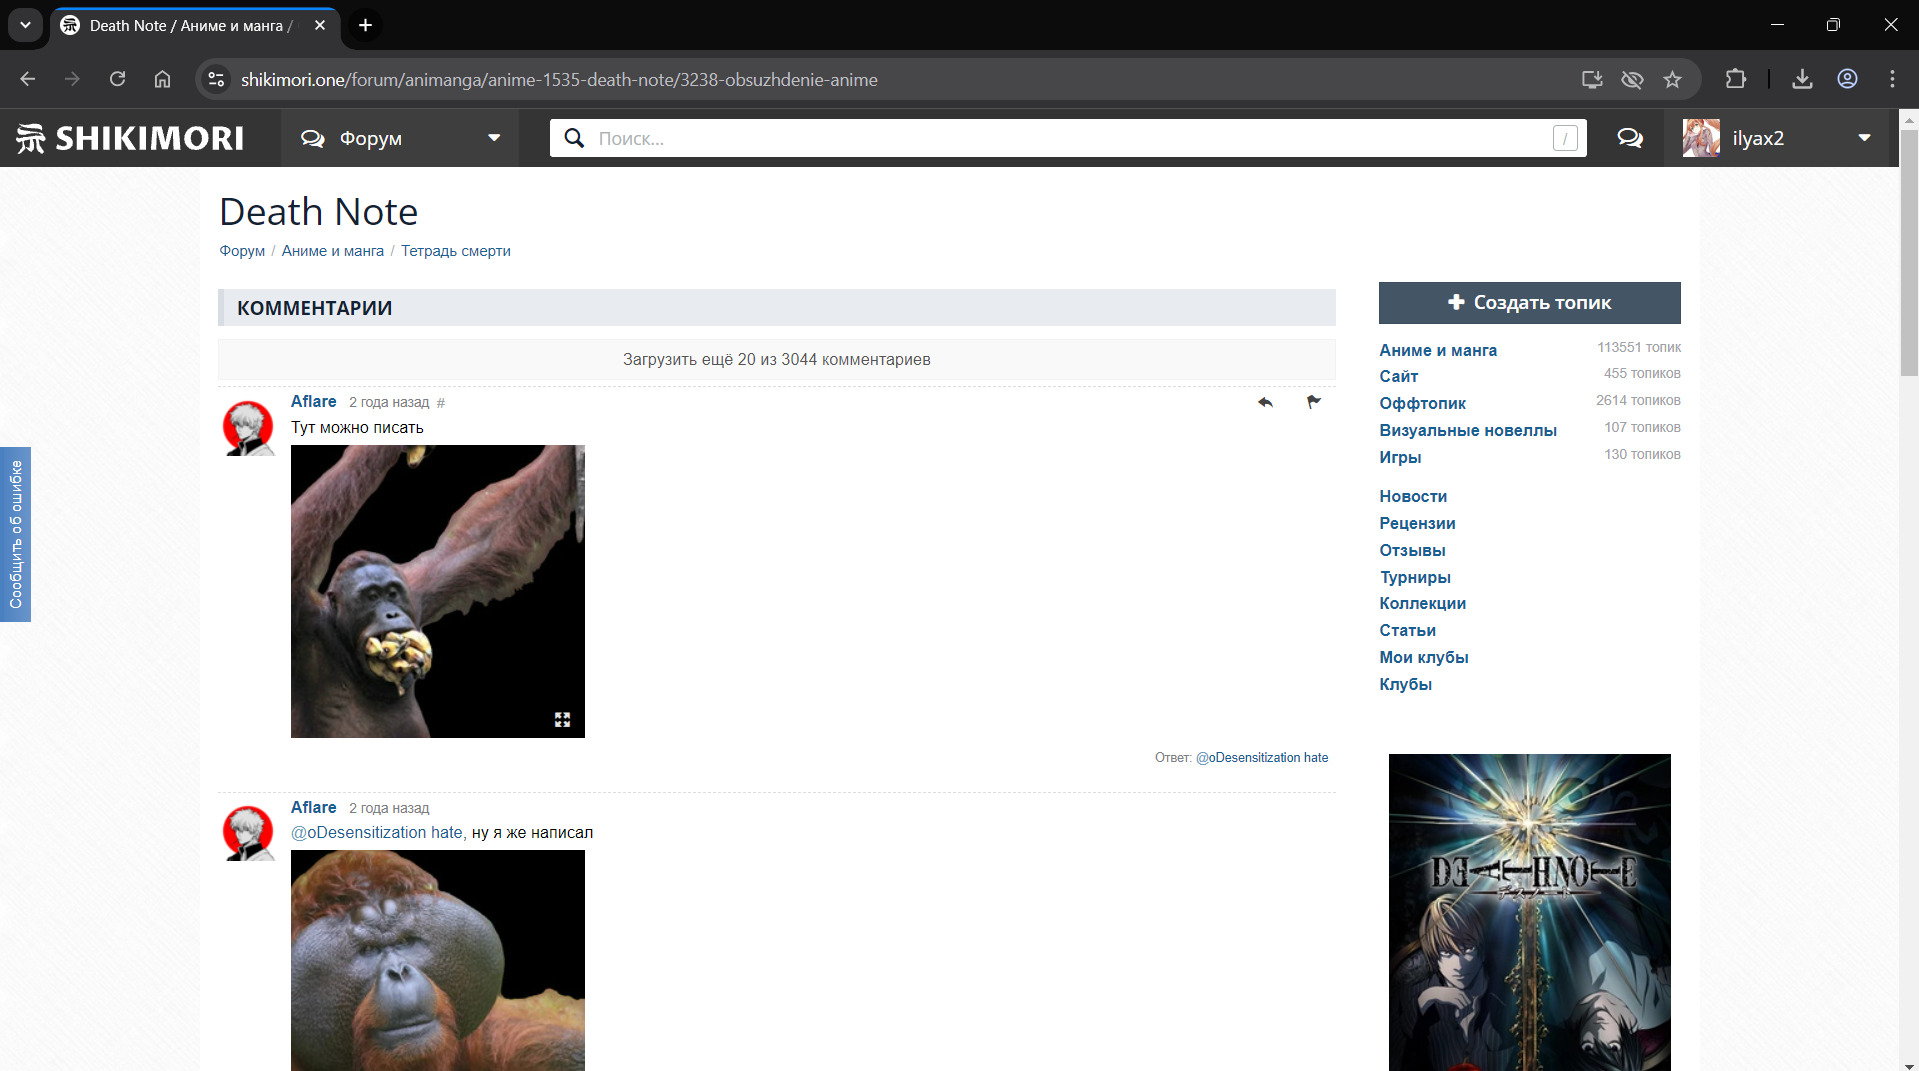The width and height of the screenshot is (1919, 1071).
Task: Click the Shikimori logo to go home
Action: click(x=130, y=138)
